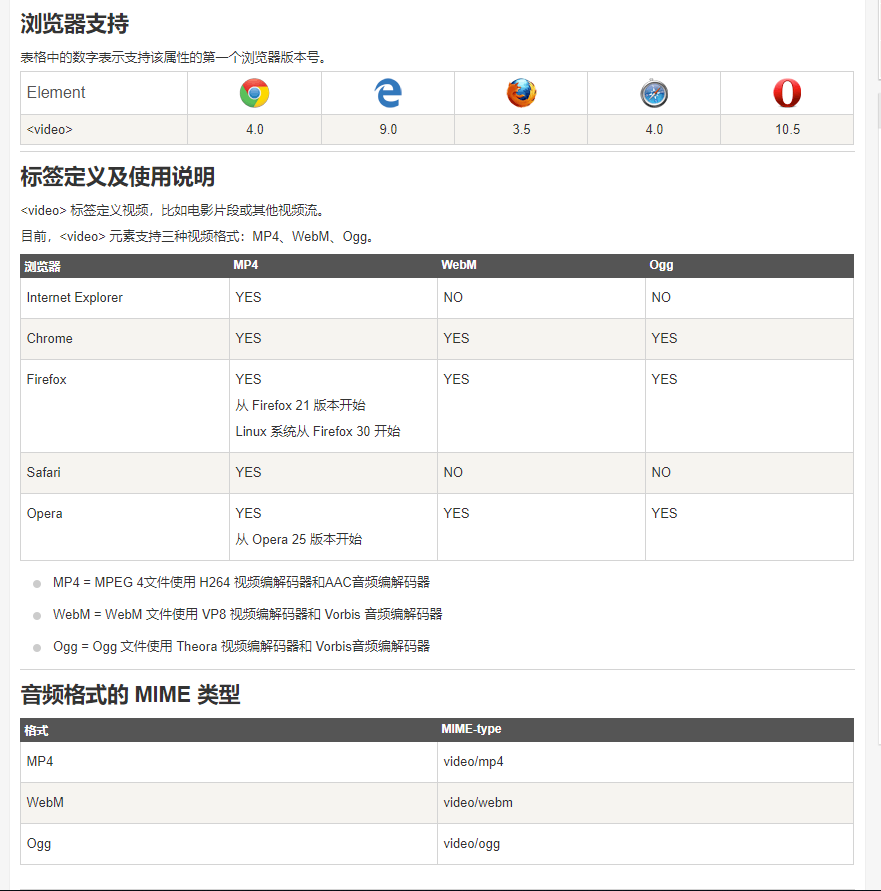Select the Element header cell
Image resolution: width=881 pixels, height=891 pixels.
[x=104, y=93]
